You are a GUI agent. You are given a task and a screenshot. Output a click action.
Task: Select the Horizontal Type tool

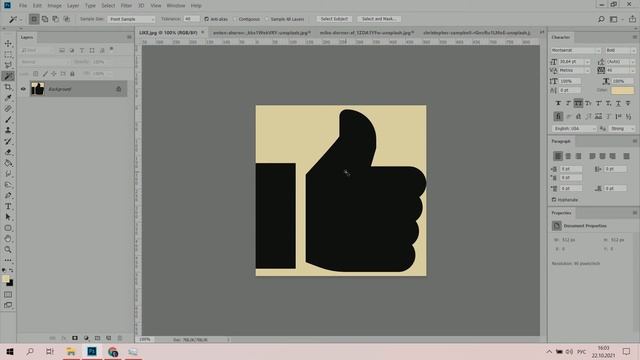click(x=8, y=206)
